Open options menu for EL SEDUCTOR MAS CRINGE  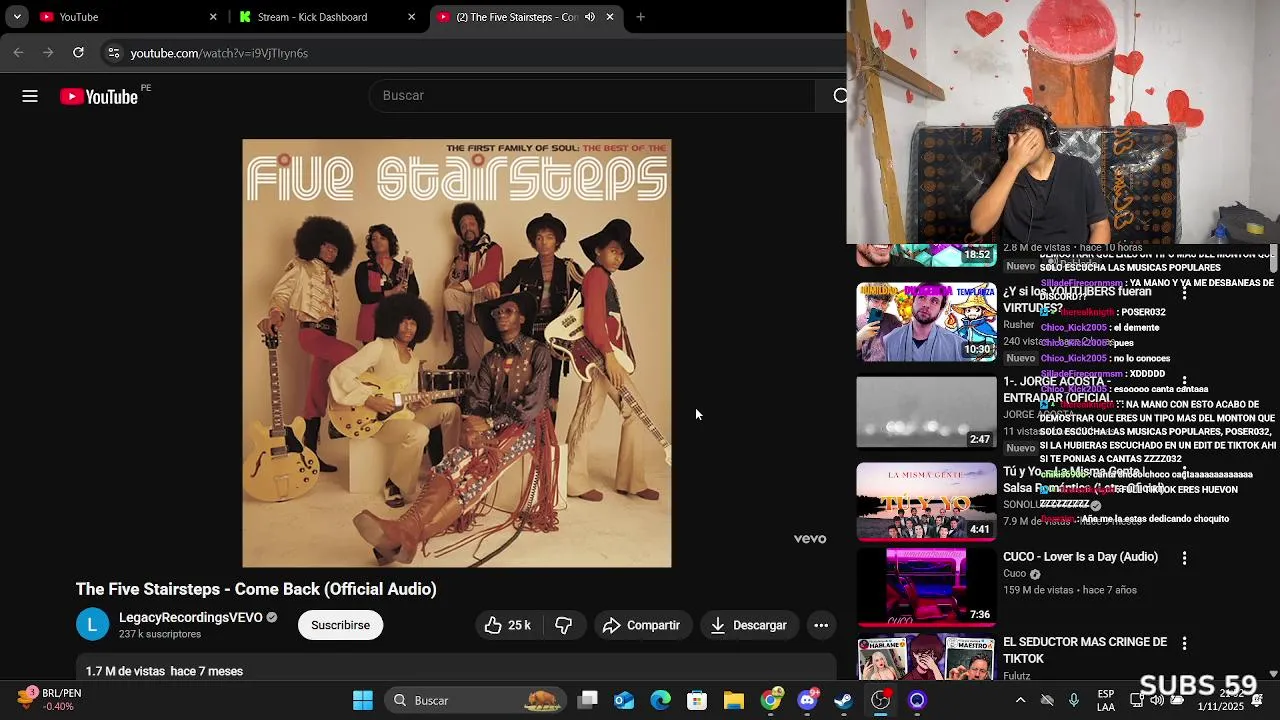pyautogui.click(x=1184, y=643)
